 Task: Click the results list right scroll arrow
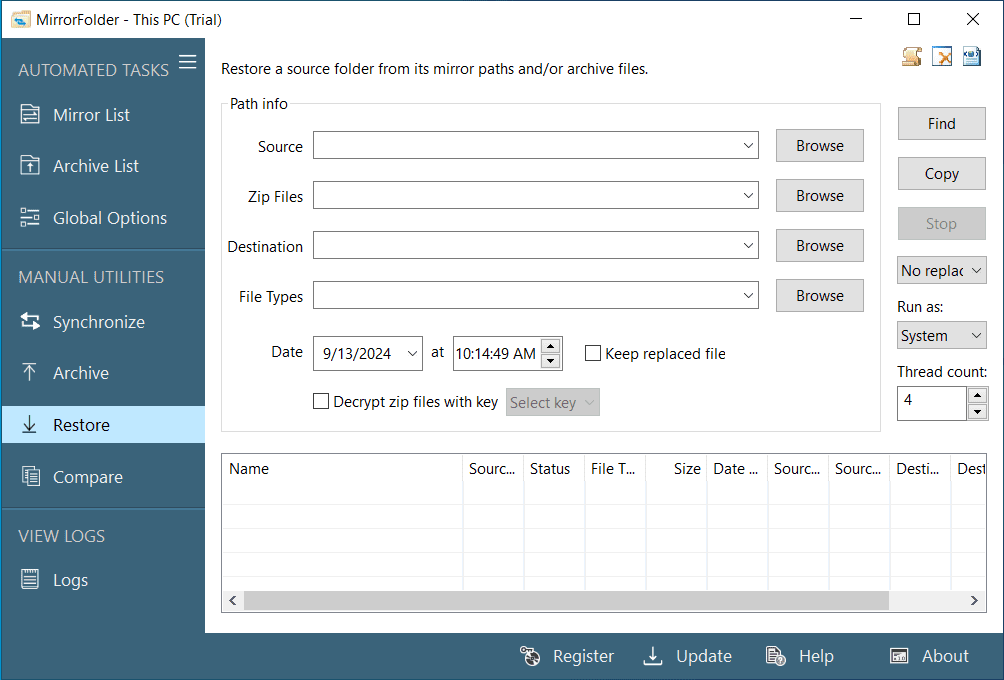974,601
